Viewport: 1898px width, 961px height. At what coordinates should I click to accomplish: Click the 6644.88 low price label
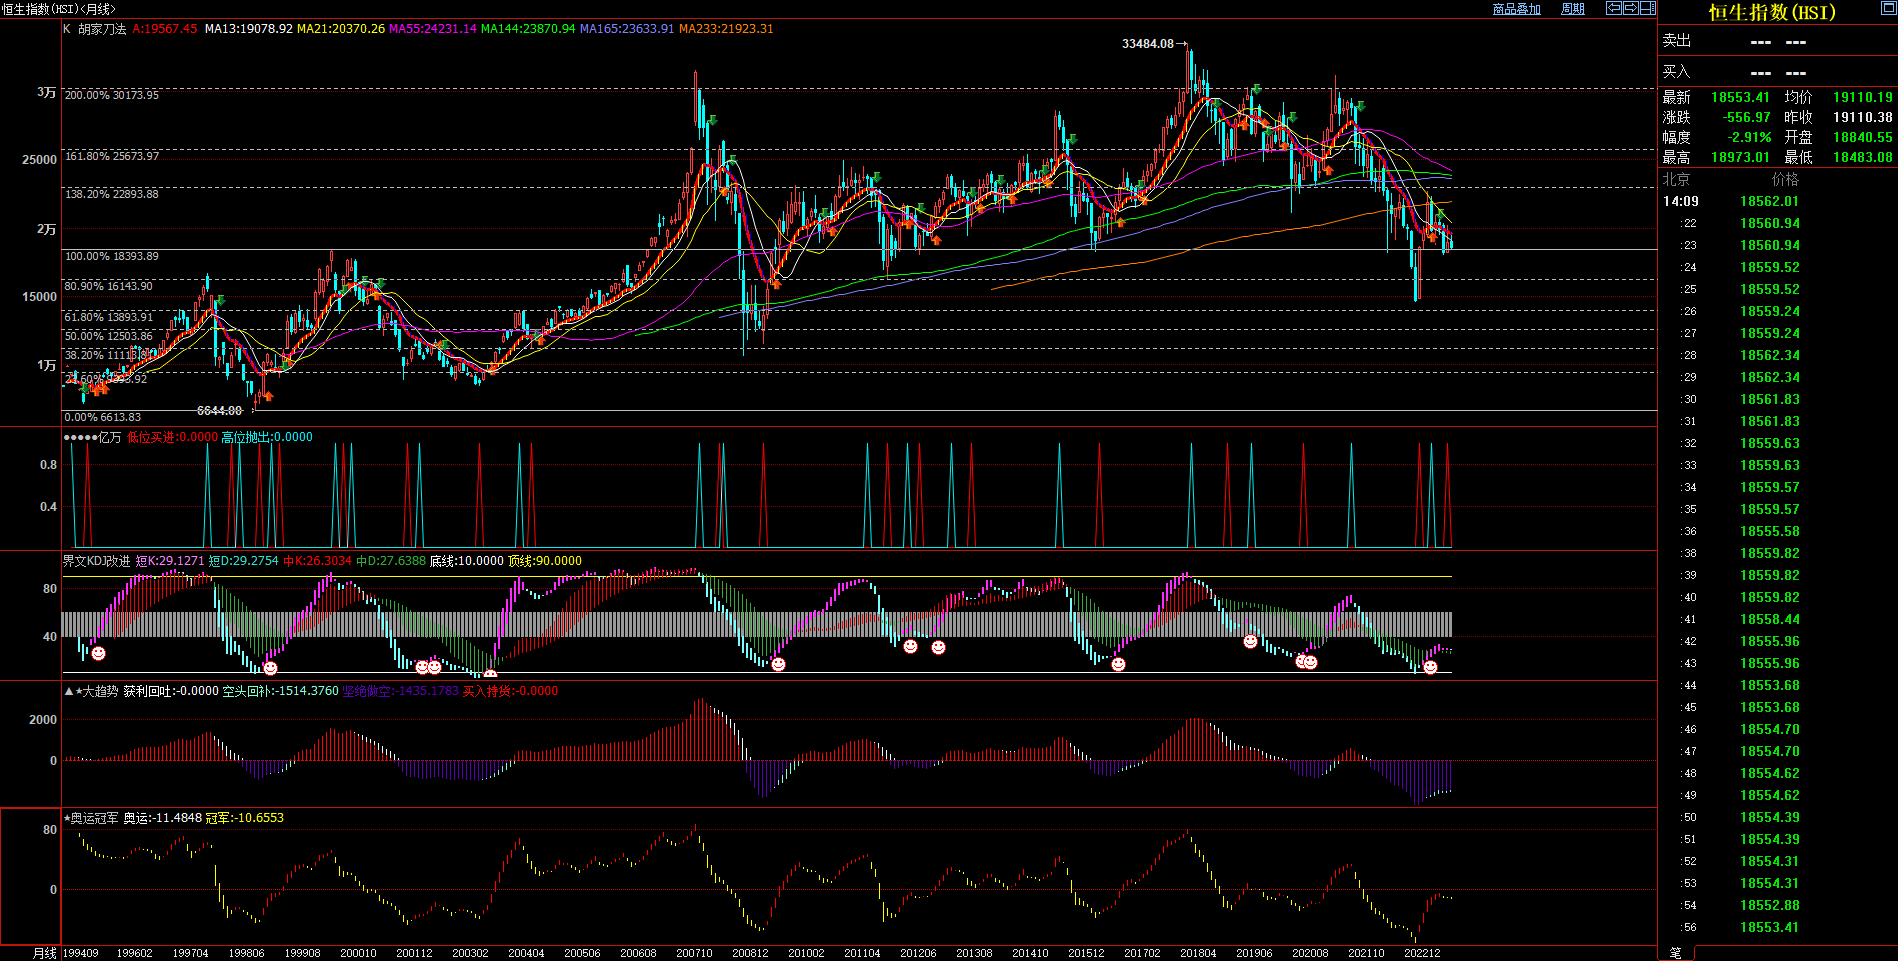tap(219, 411)
